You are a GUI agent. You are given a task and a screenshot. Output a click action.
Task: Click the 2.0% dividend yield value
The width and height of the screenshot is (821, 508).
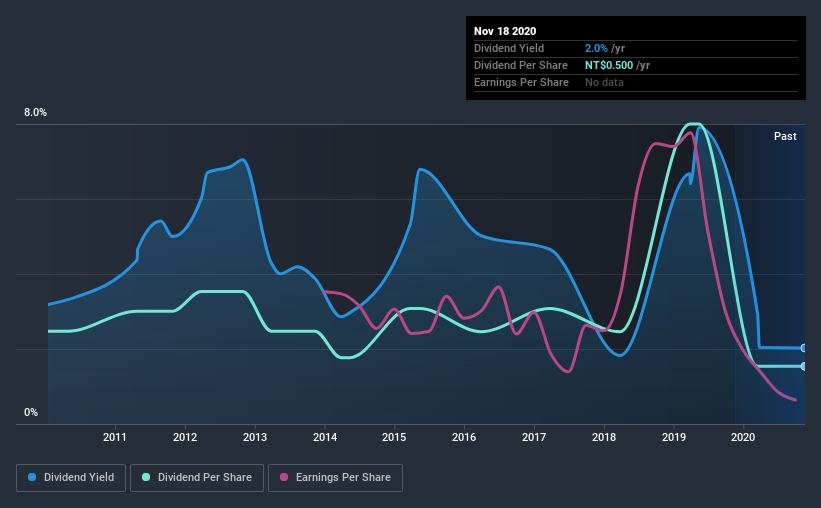(x=596, y=48)
